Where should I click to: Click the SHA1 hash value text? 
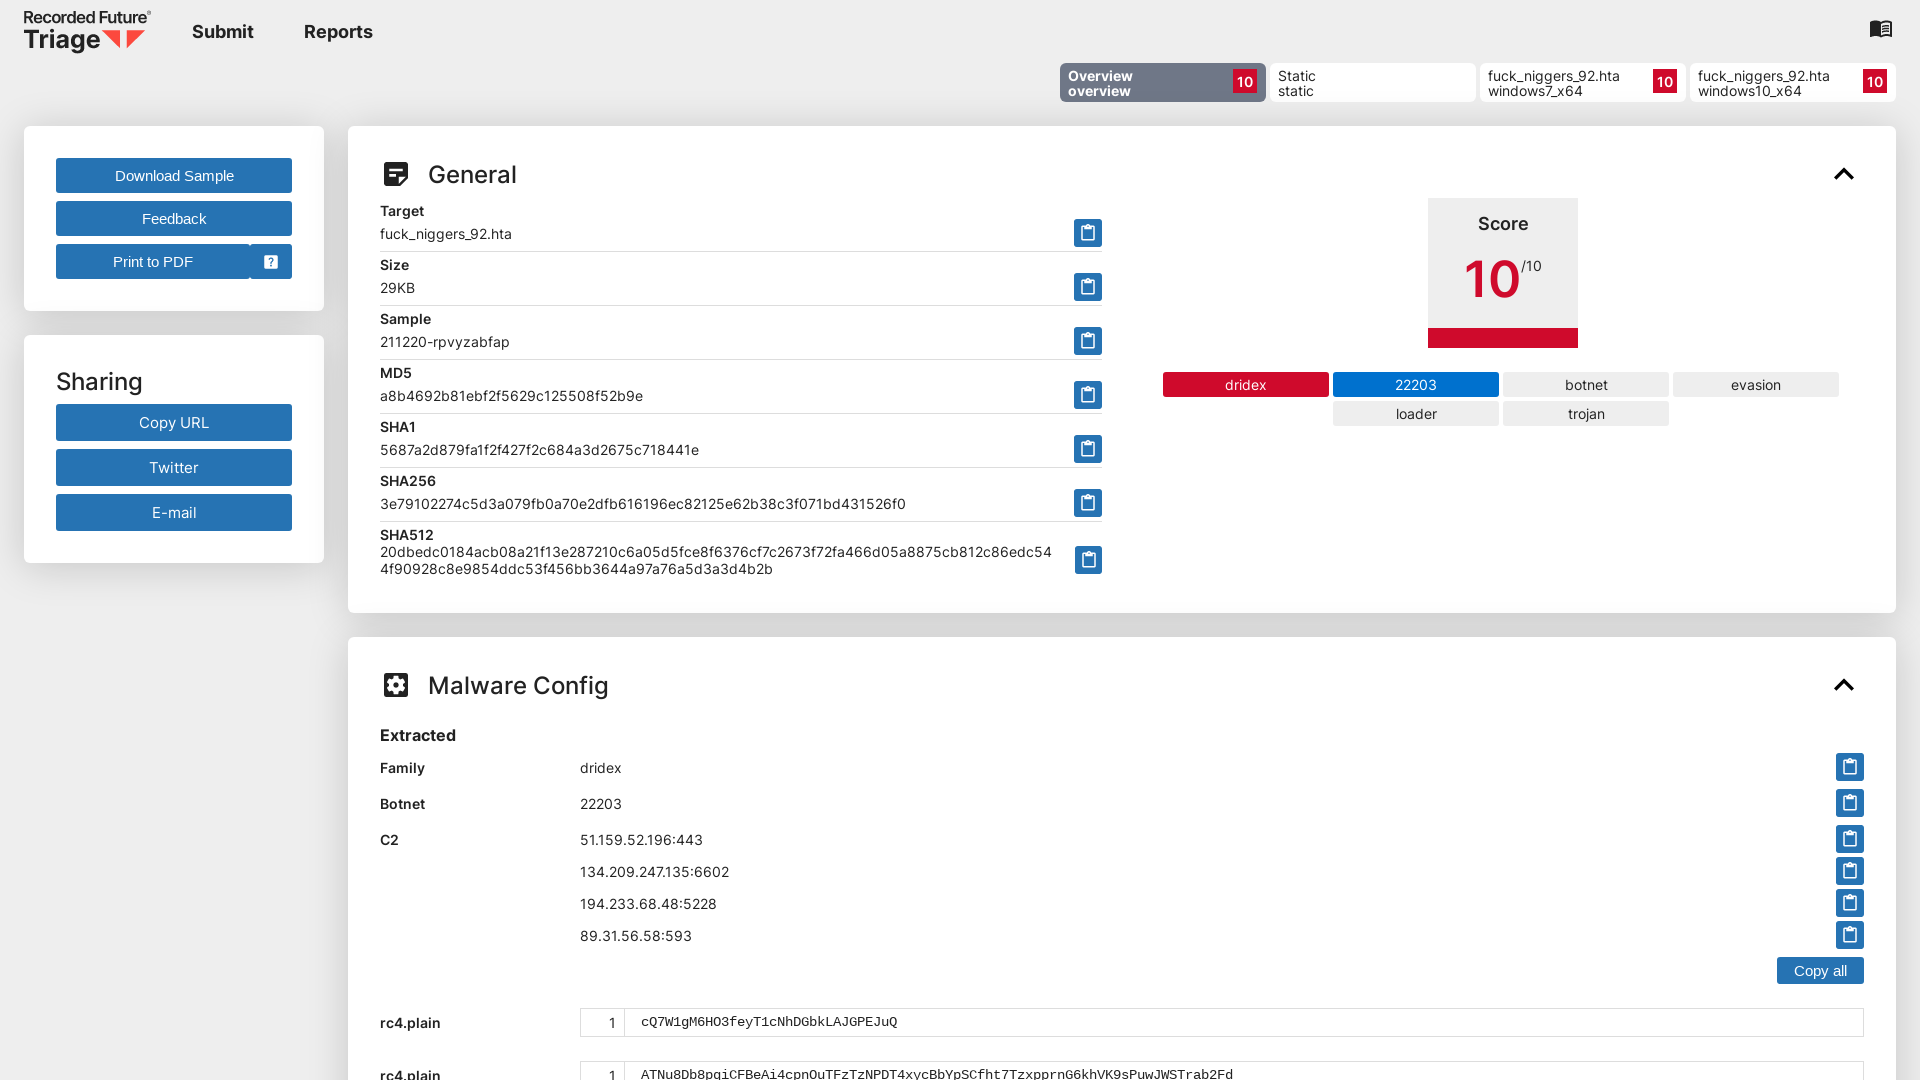pos(539,450)
